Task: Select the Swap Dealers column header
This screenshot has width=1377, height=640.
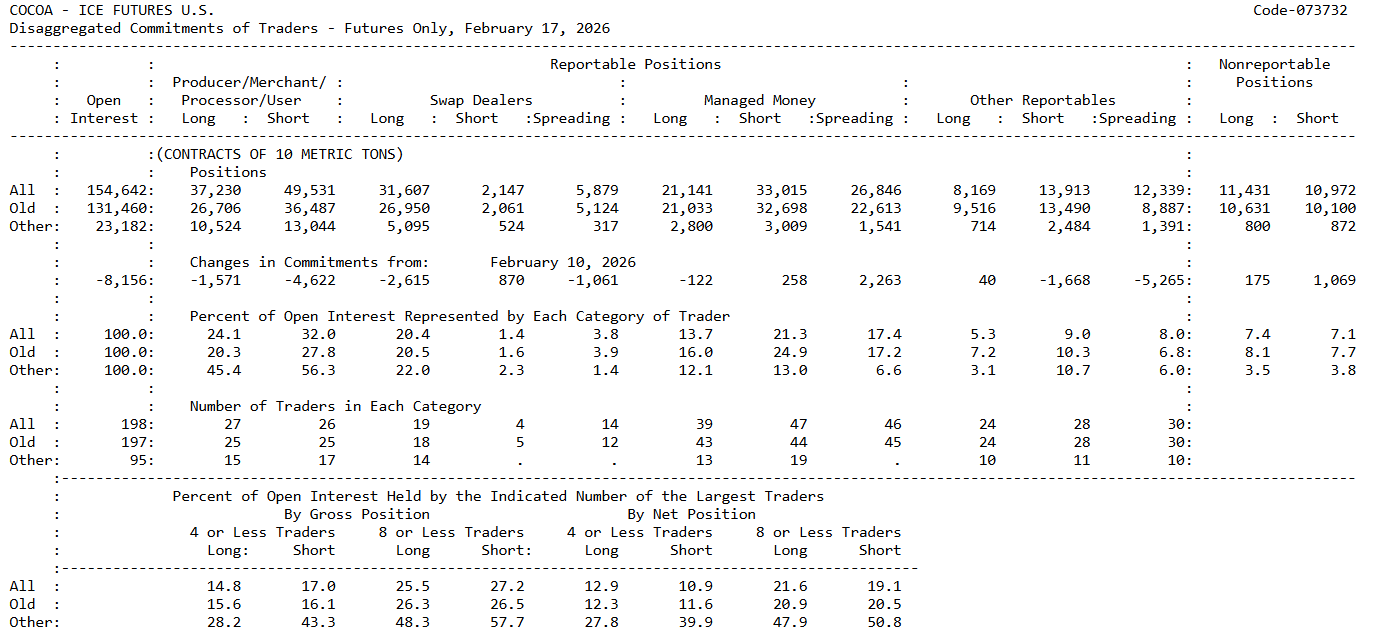Action: coord(481,100)
